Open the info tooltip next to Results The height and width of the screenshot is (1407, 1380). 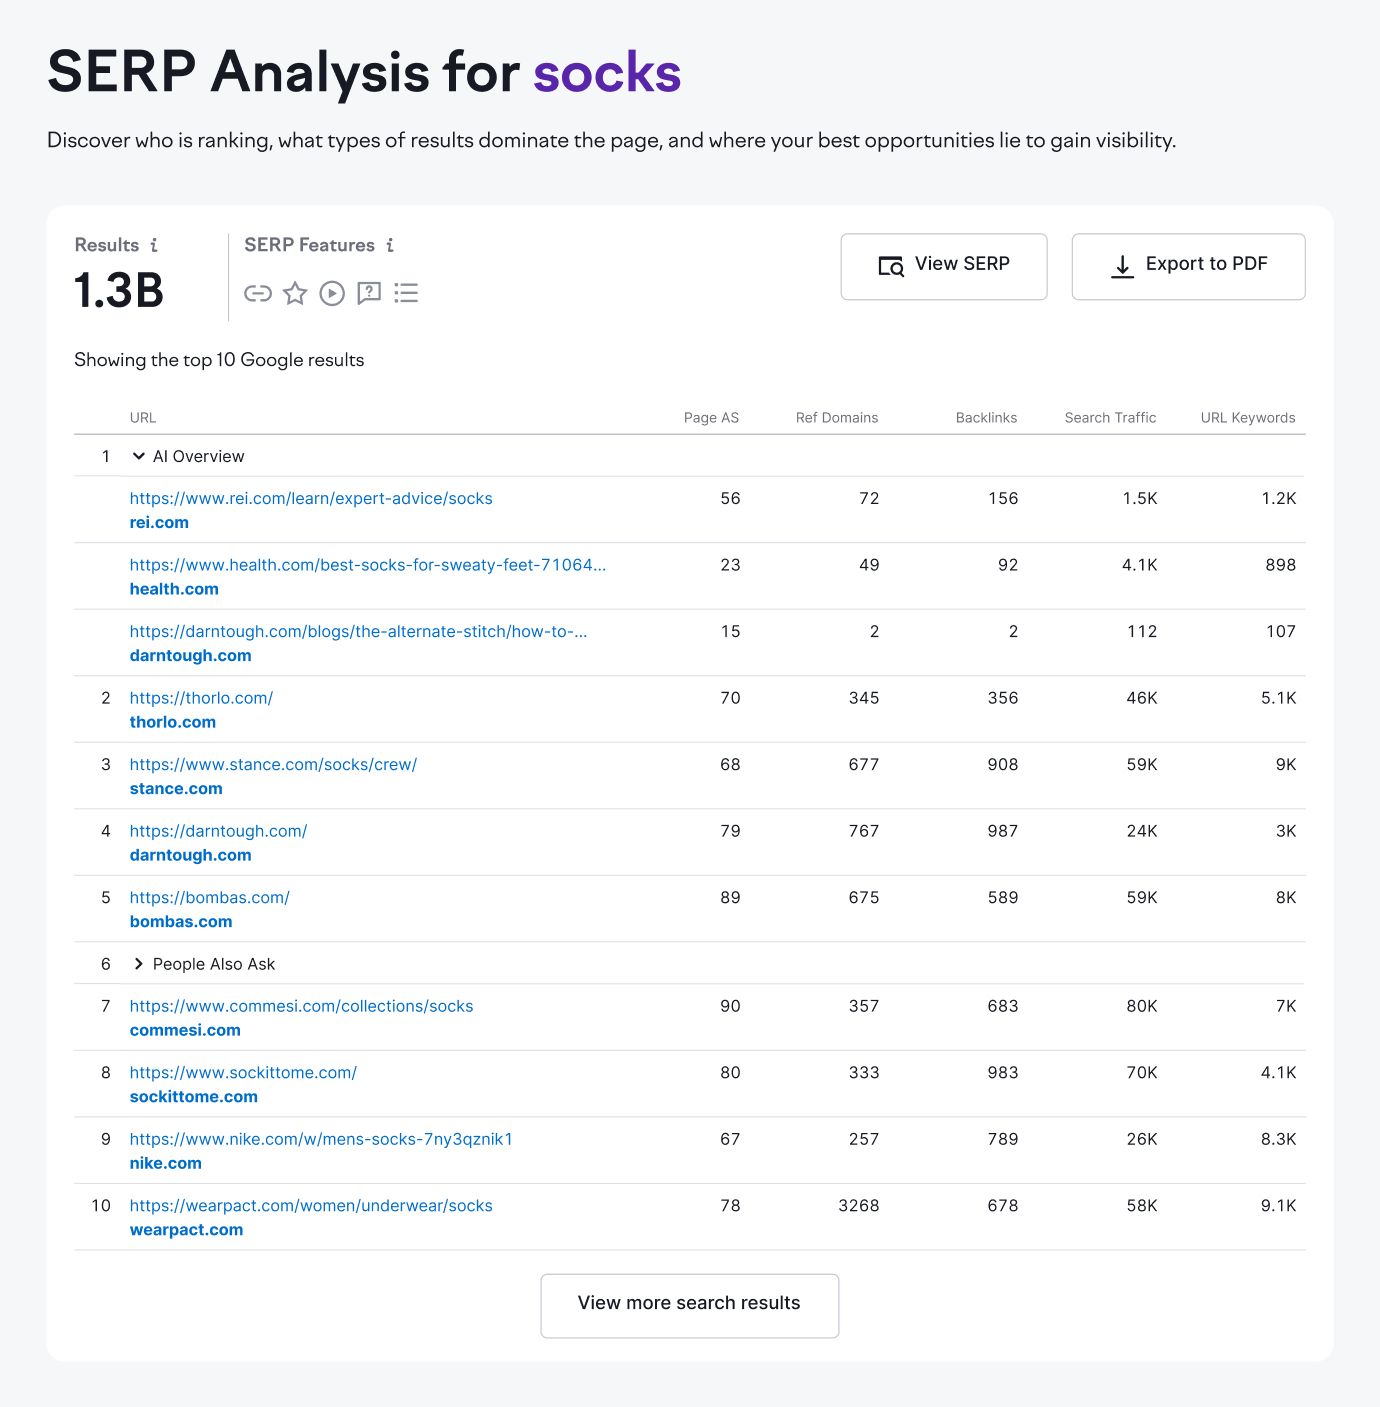[153, 244]
